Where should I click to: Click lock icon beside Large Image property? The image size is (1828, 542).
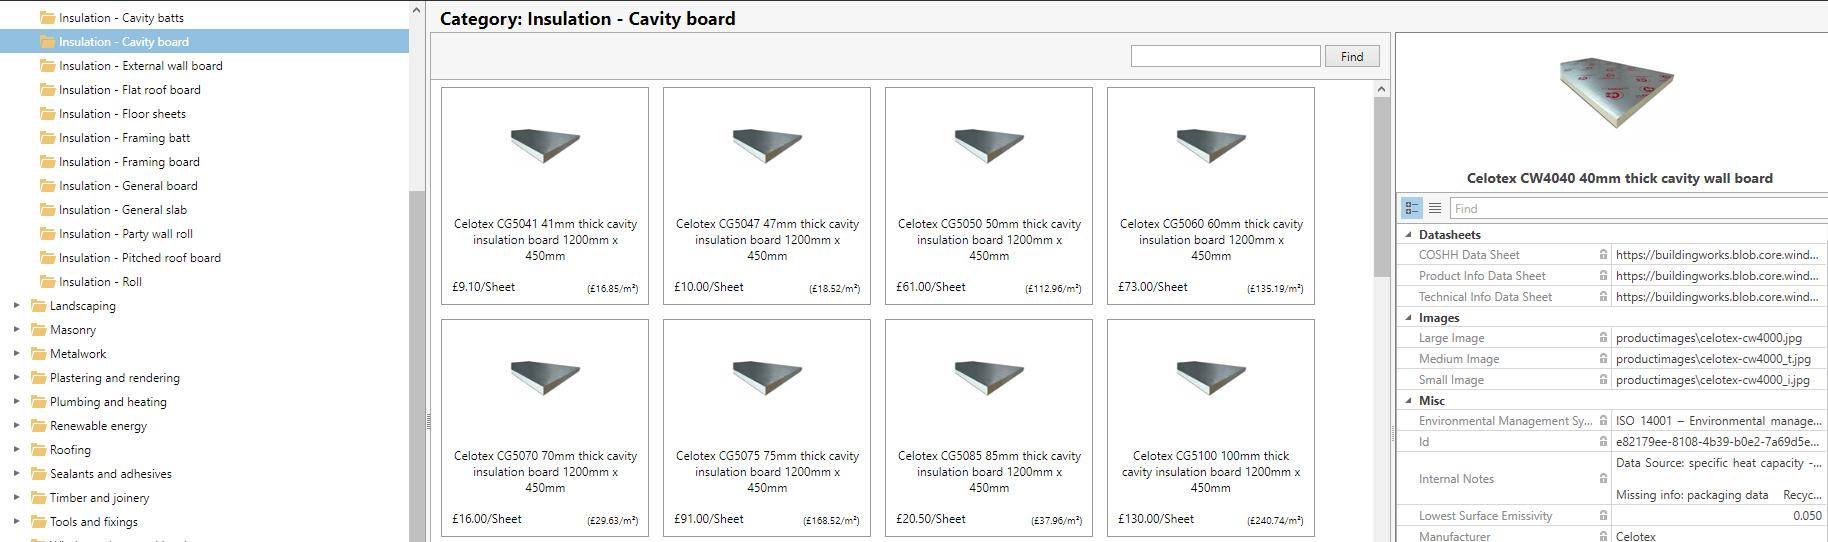pos(1603,338)
